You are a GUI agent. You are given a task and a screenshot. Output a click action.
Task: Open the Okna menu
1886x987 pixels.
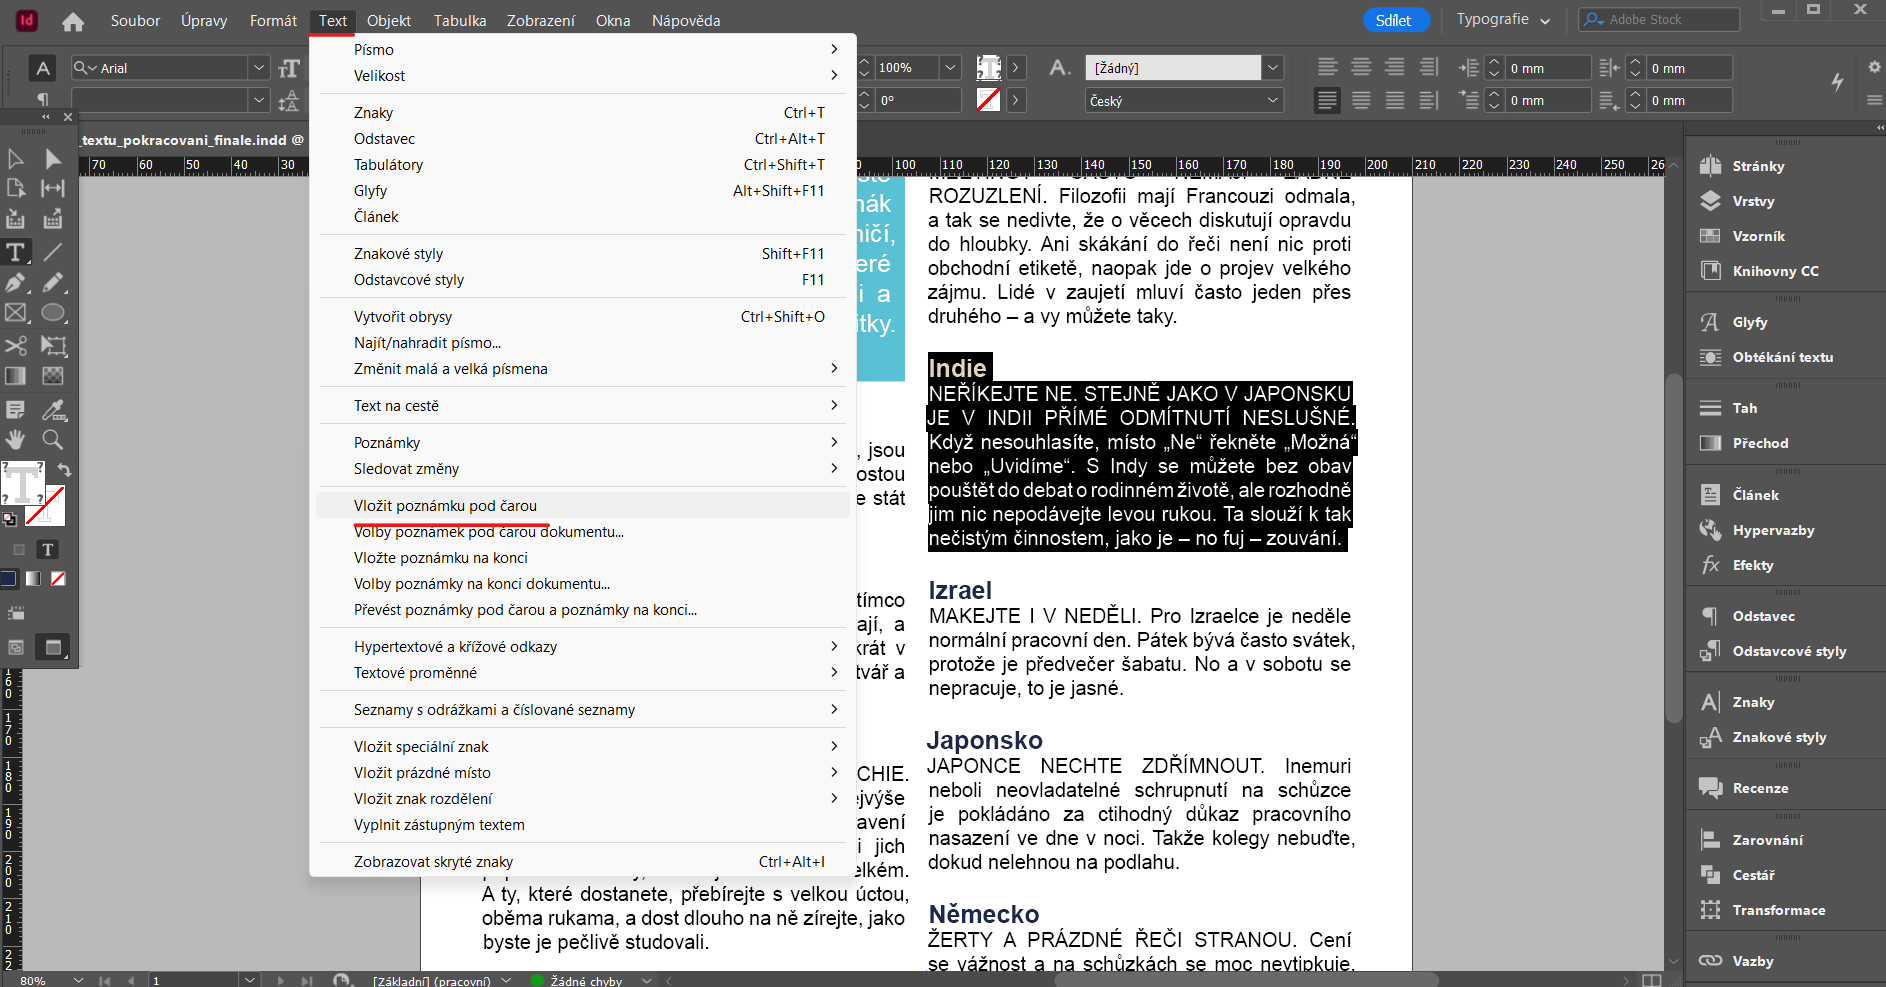pyautogui.click(x=613, y=20)
